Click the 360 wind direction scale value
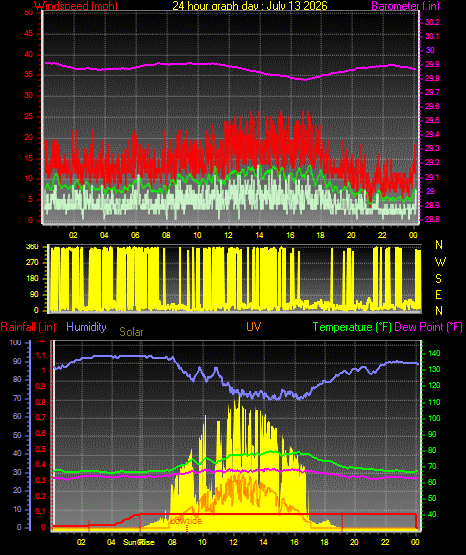The height and width of the screenshot is (555, 466). click(32, 247)
